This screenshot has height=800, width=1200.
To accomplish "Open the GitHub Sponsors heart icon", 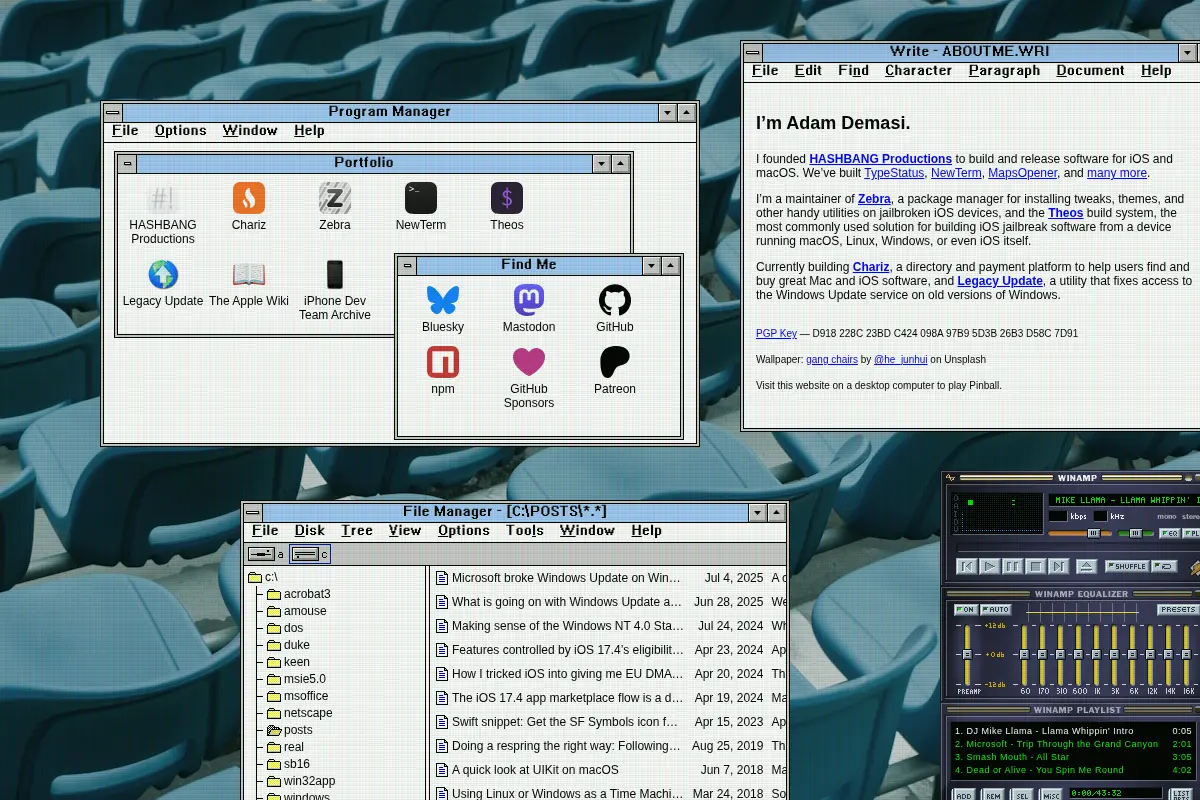I will [529, 378].
